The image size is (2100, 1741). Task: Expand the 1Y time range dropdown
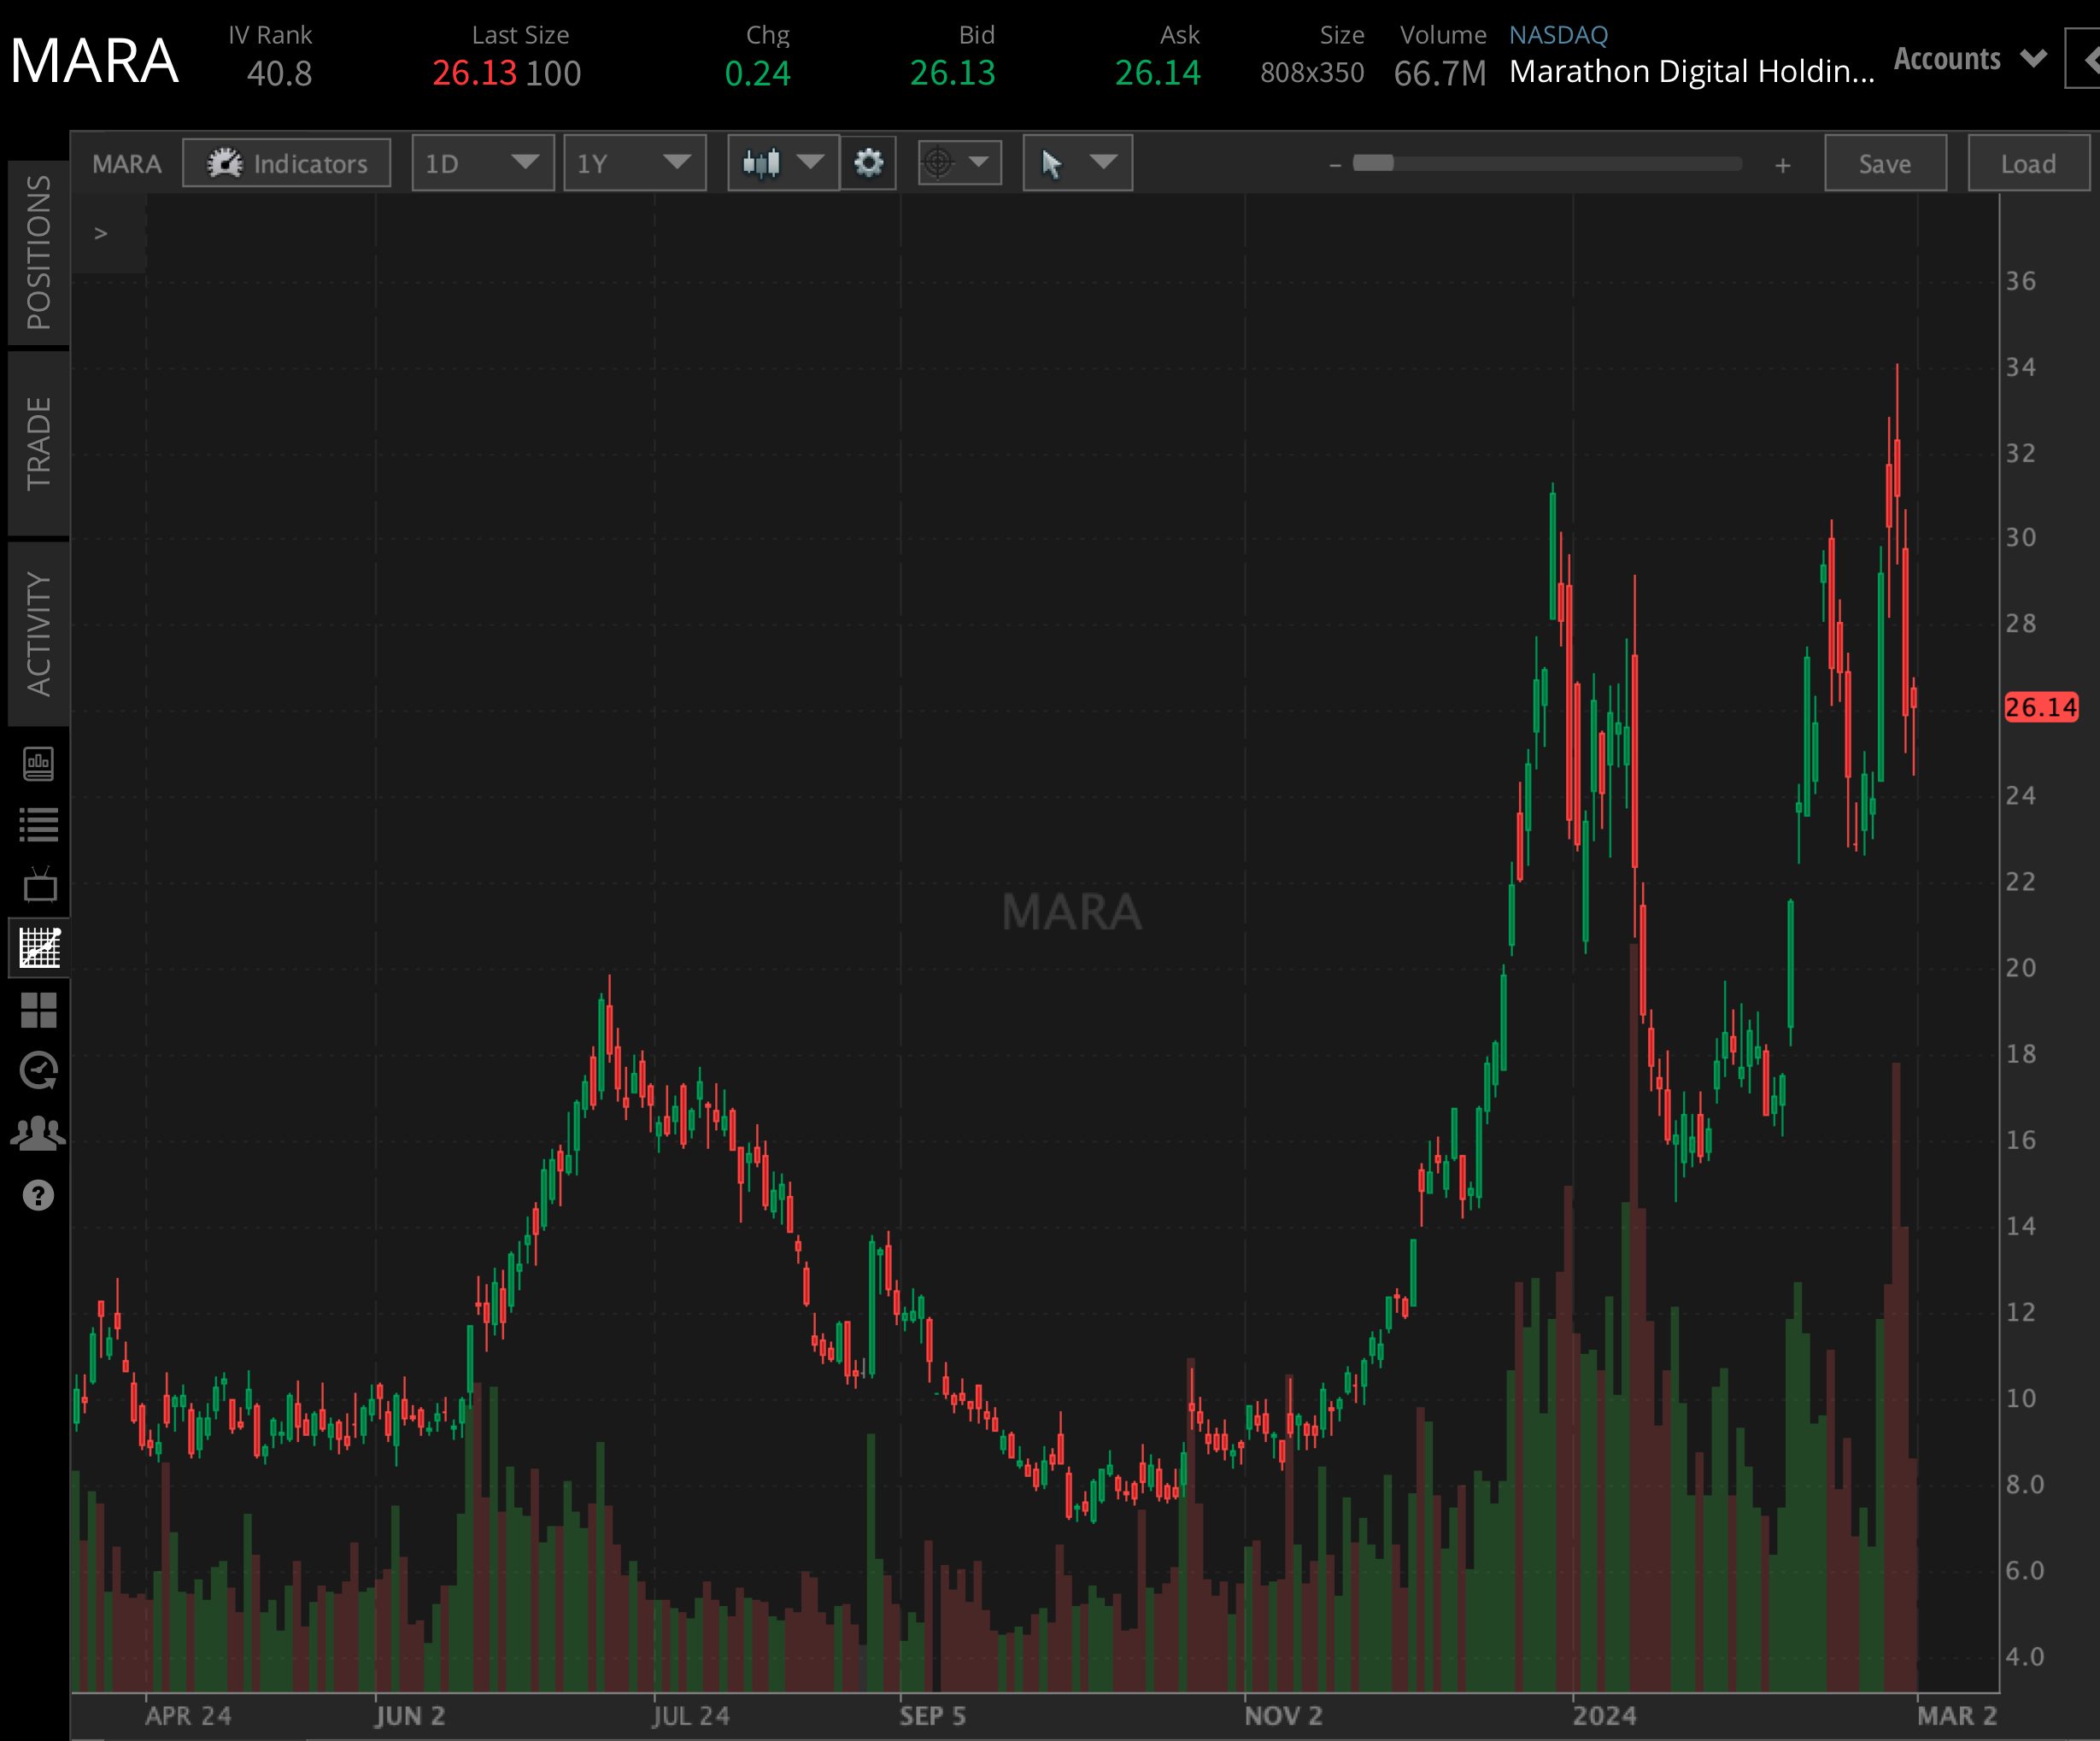(x=634, y=163)
